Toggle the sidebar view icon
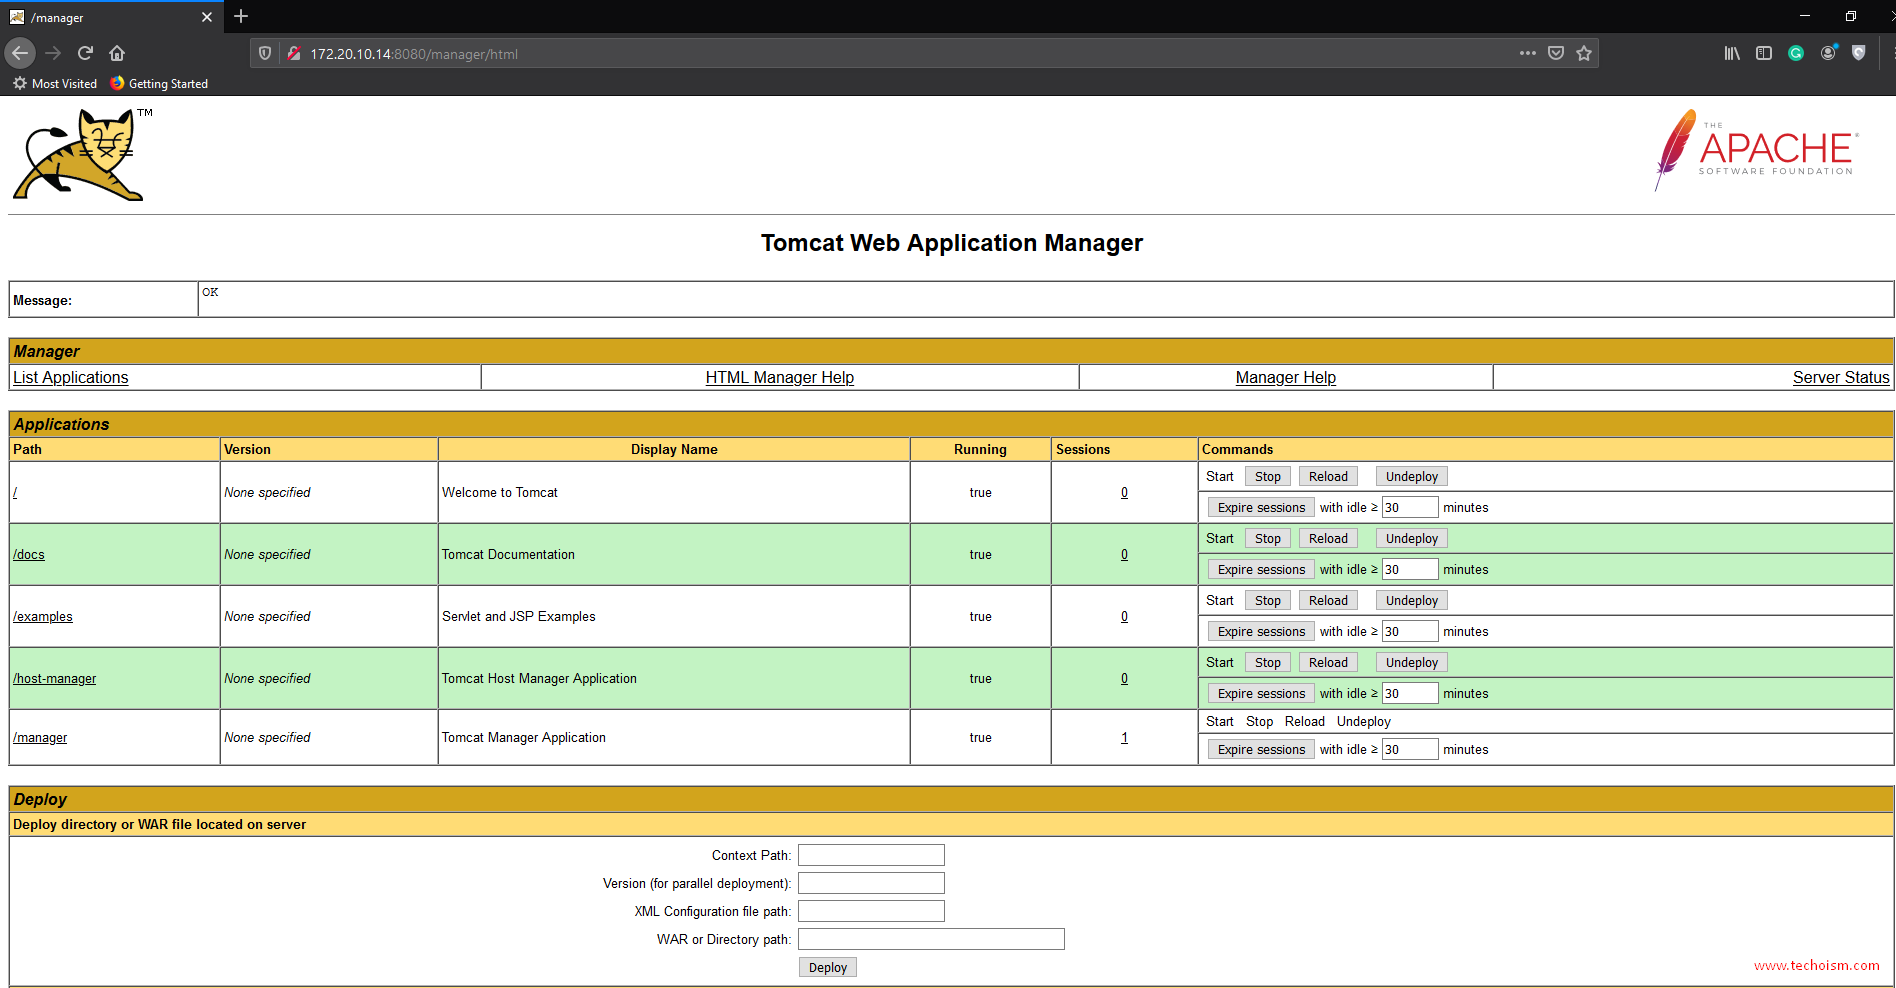Viewport: 1896px width, 988px height. click(1764, 53)
